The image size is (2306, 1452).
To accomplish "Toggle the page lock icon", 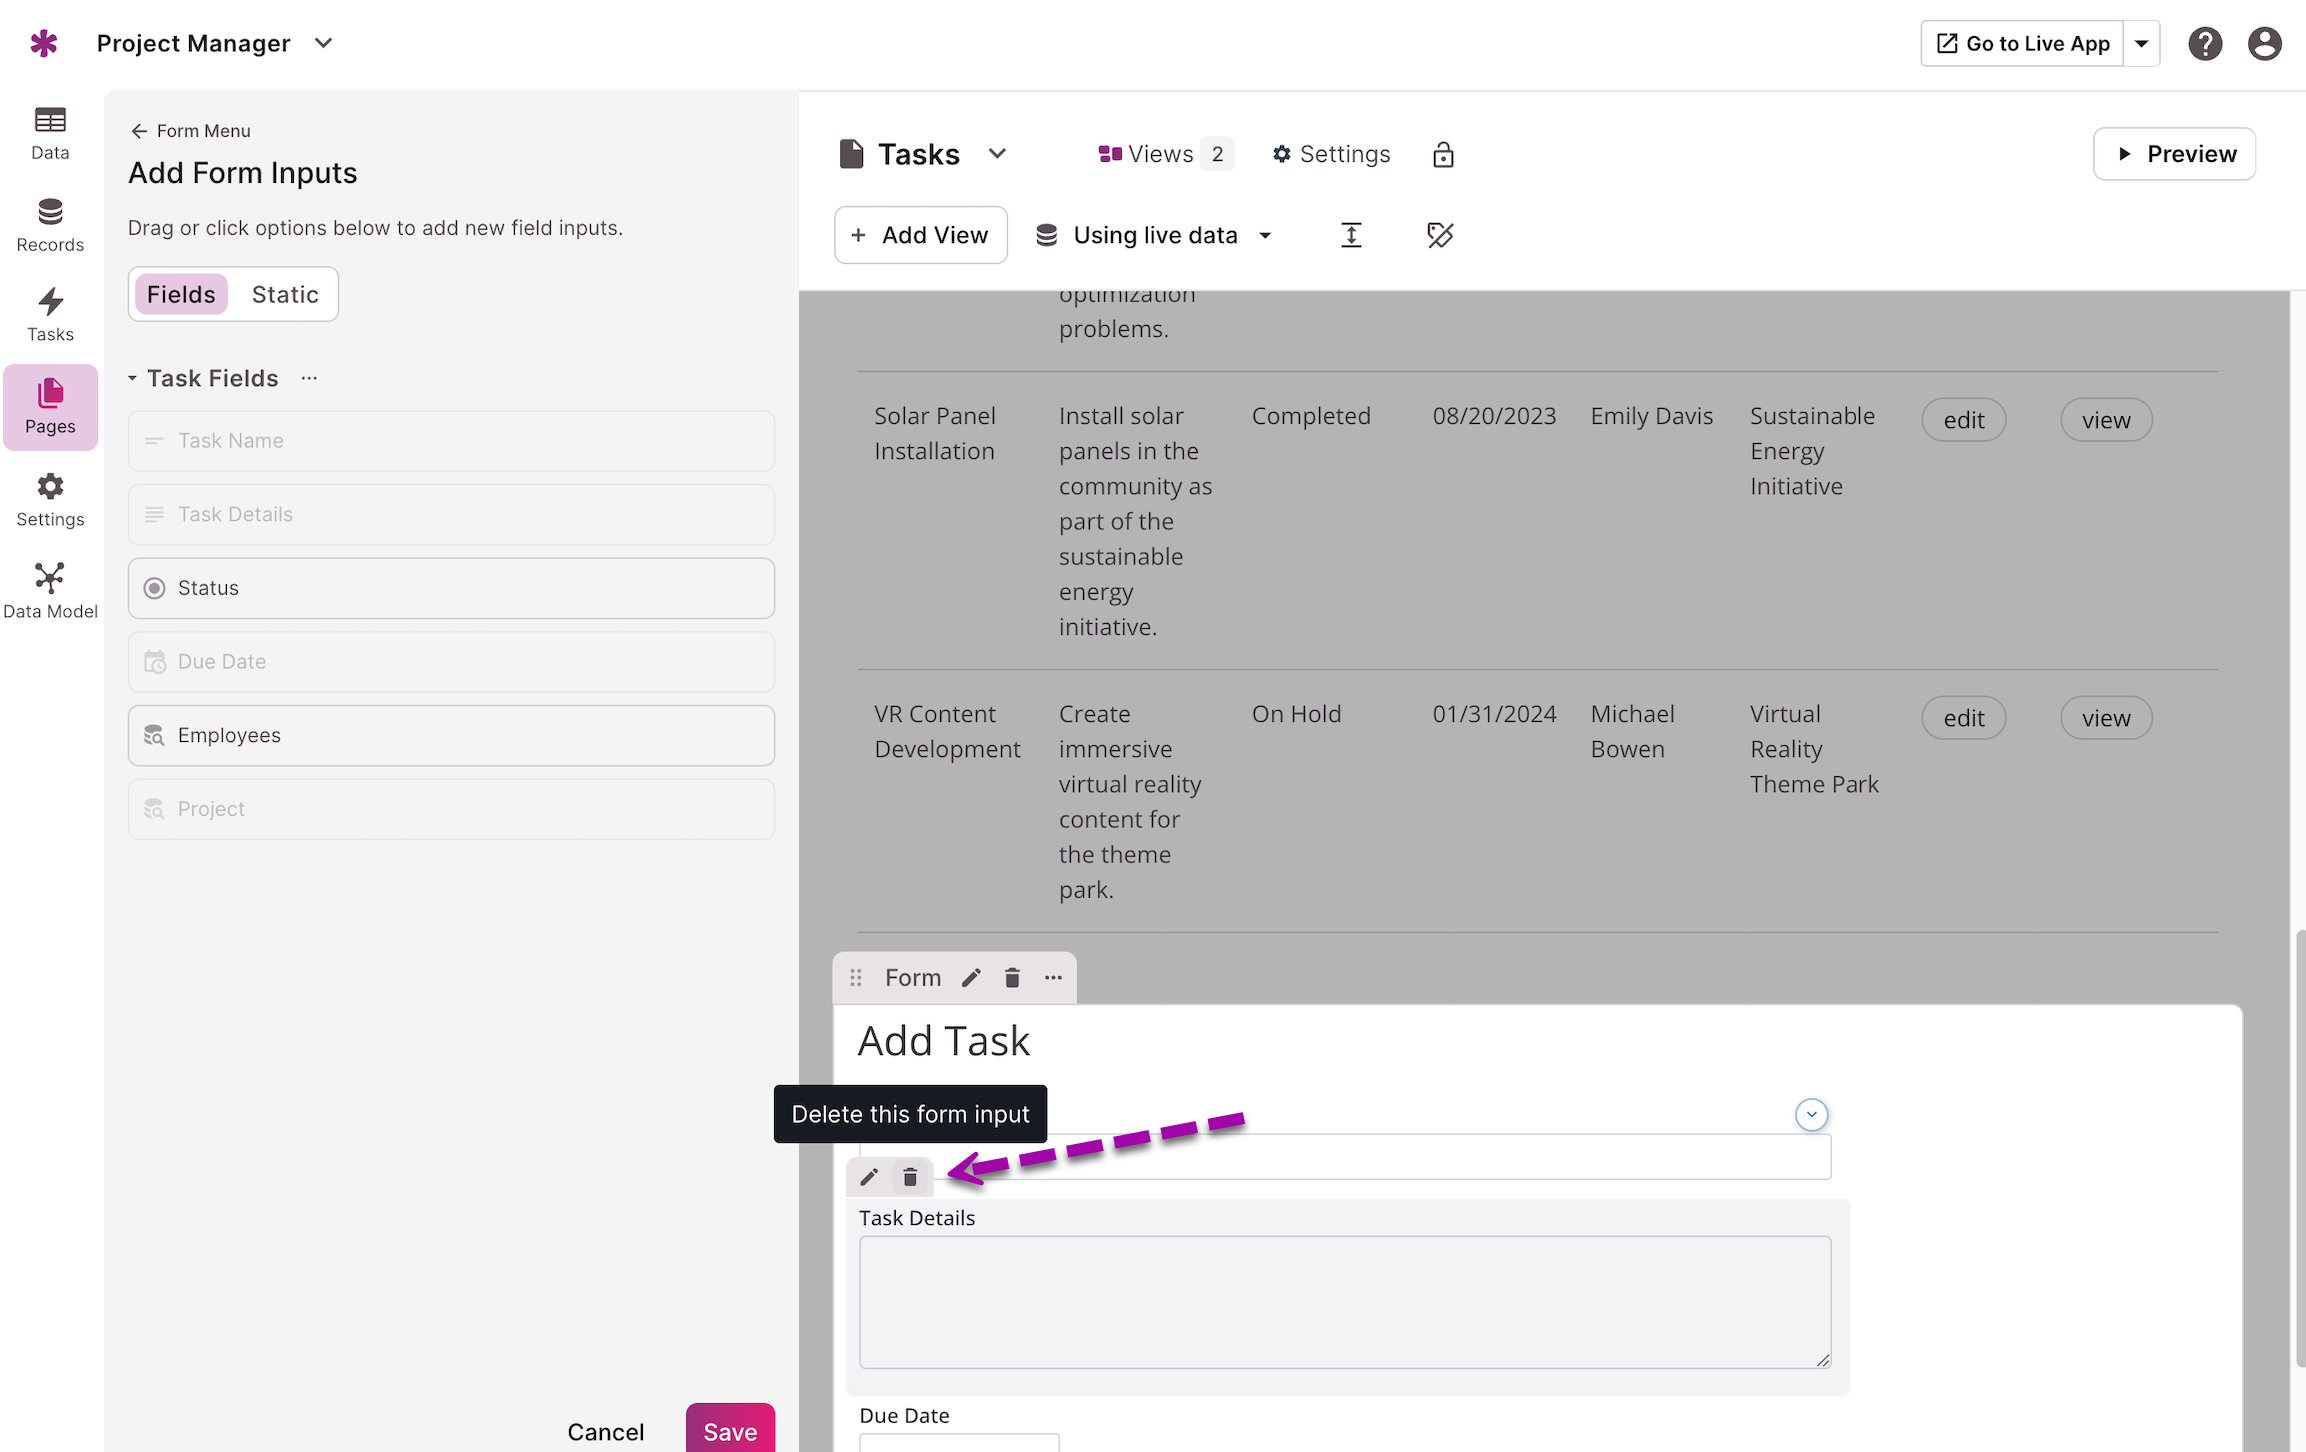I will point(1443,154).
